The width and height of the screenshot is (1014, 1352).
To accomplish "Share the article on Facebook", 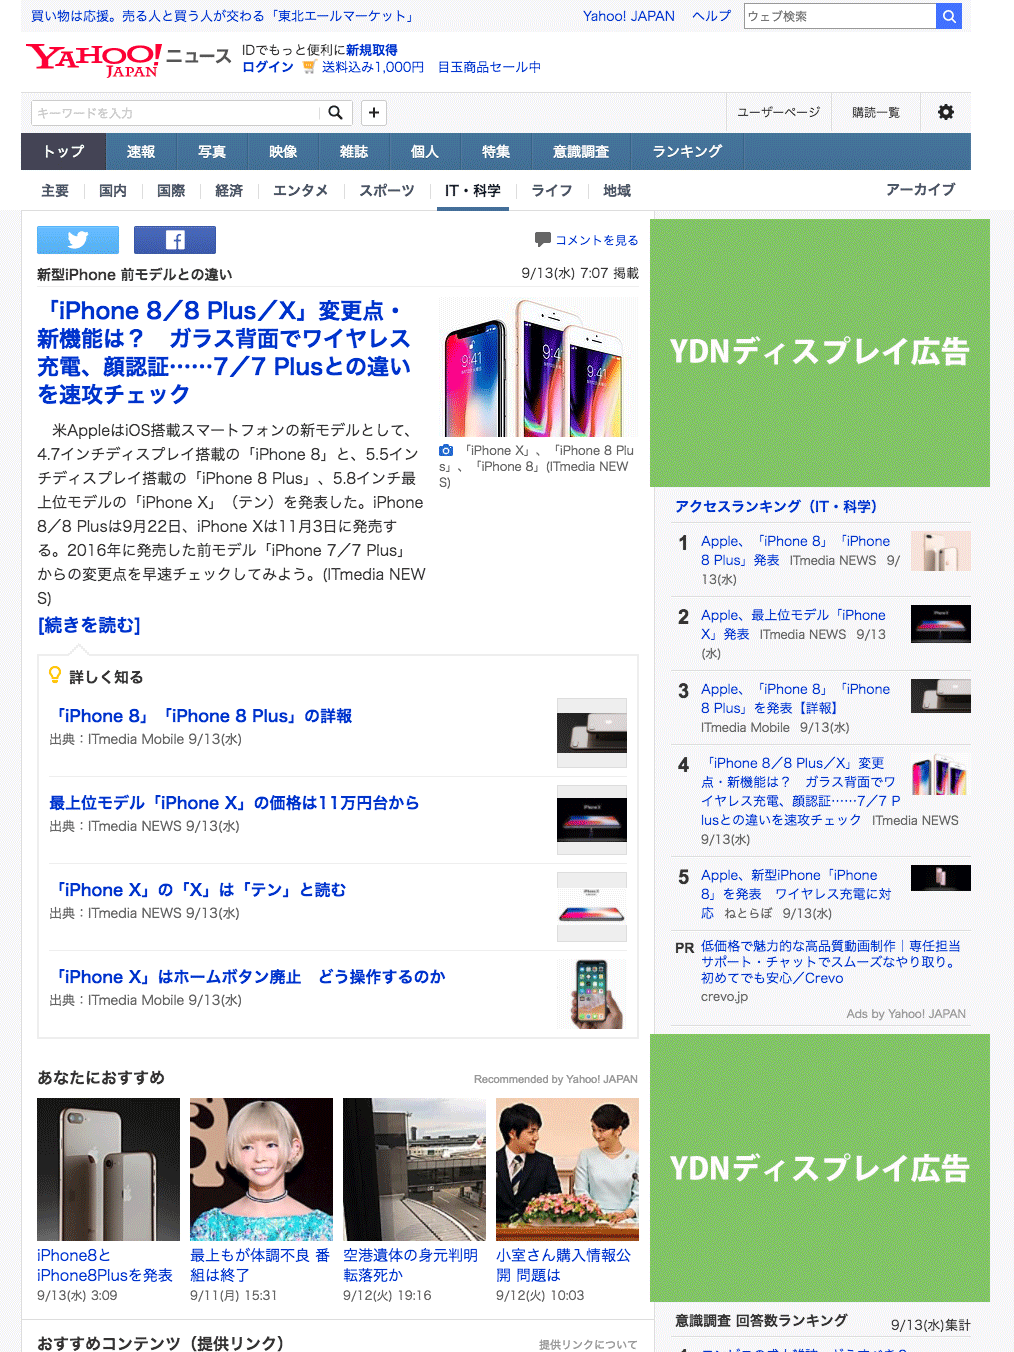I will 175,240.
